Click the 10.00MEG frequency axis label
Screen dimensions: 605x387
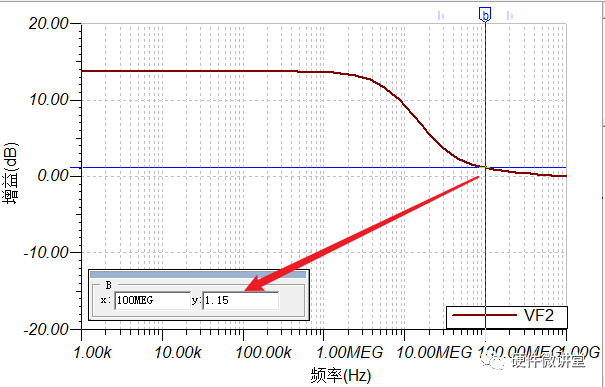tap(434, 352)
